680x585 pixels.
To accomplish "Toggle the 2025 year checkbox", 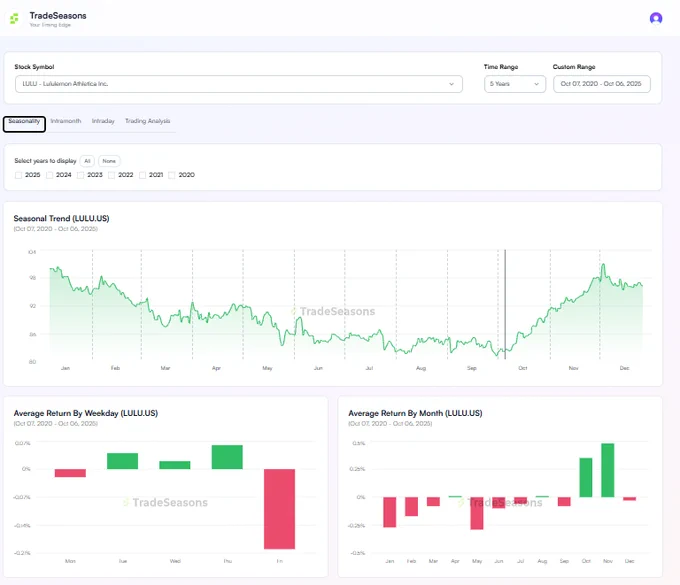I will 18,175.
